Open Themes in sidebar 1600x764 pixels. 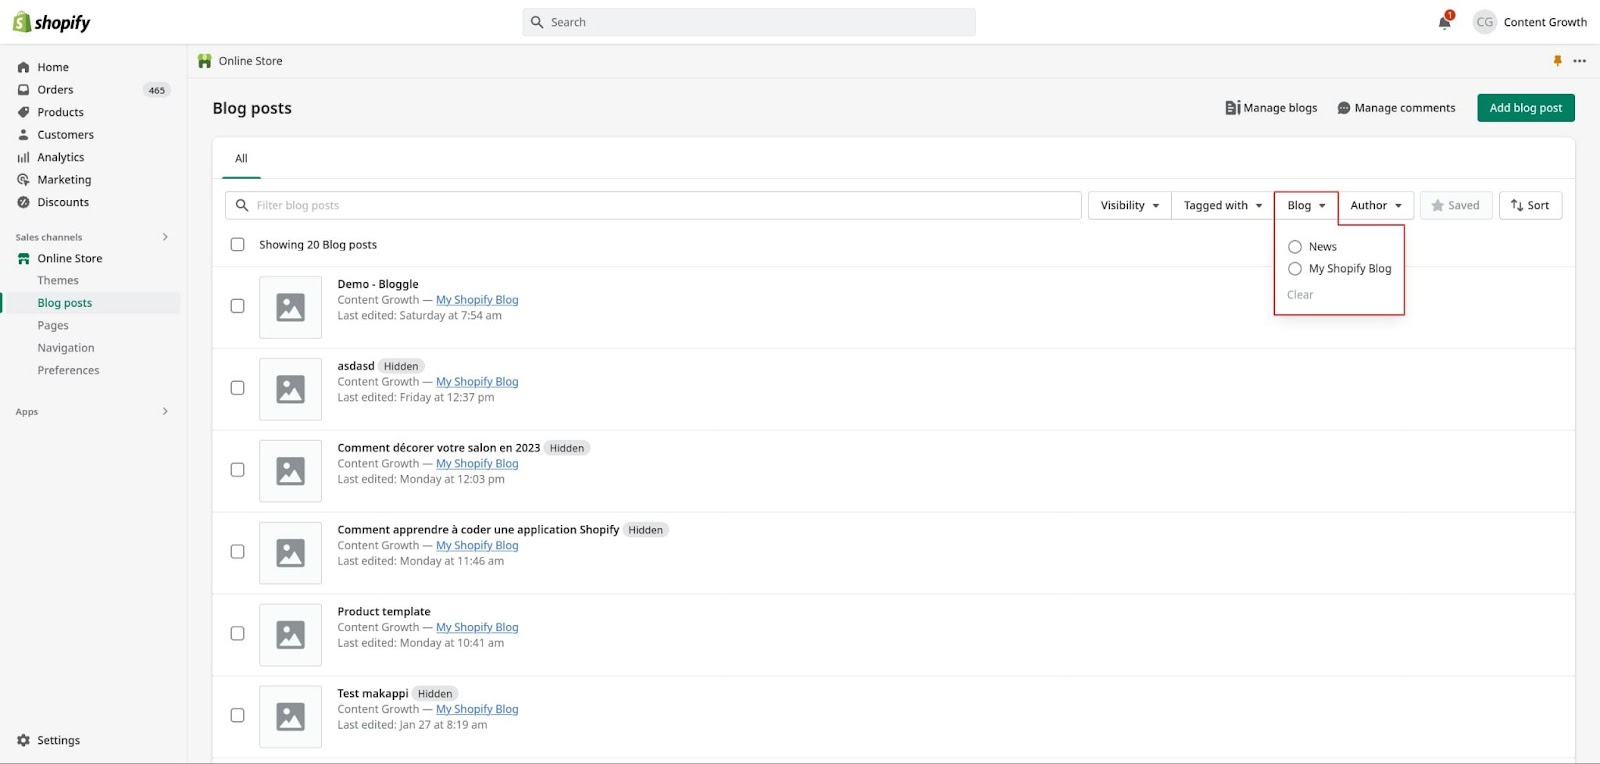58,281
